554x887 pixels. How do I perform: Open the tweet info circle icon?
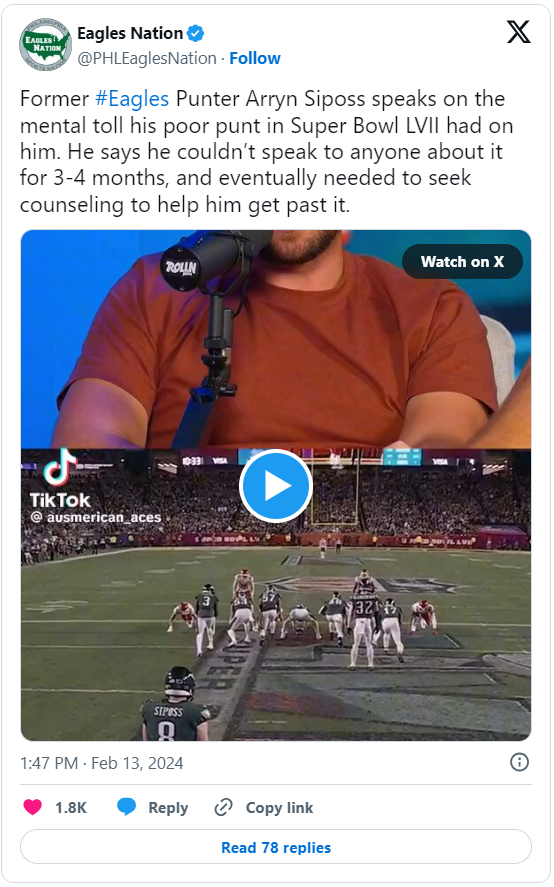coord(519,762)
